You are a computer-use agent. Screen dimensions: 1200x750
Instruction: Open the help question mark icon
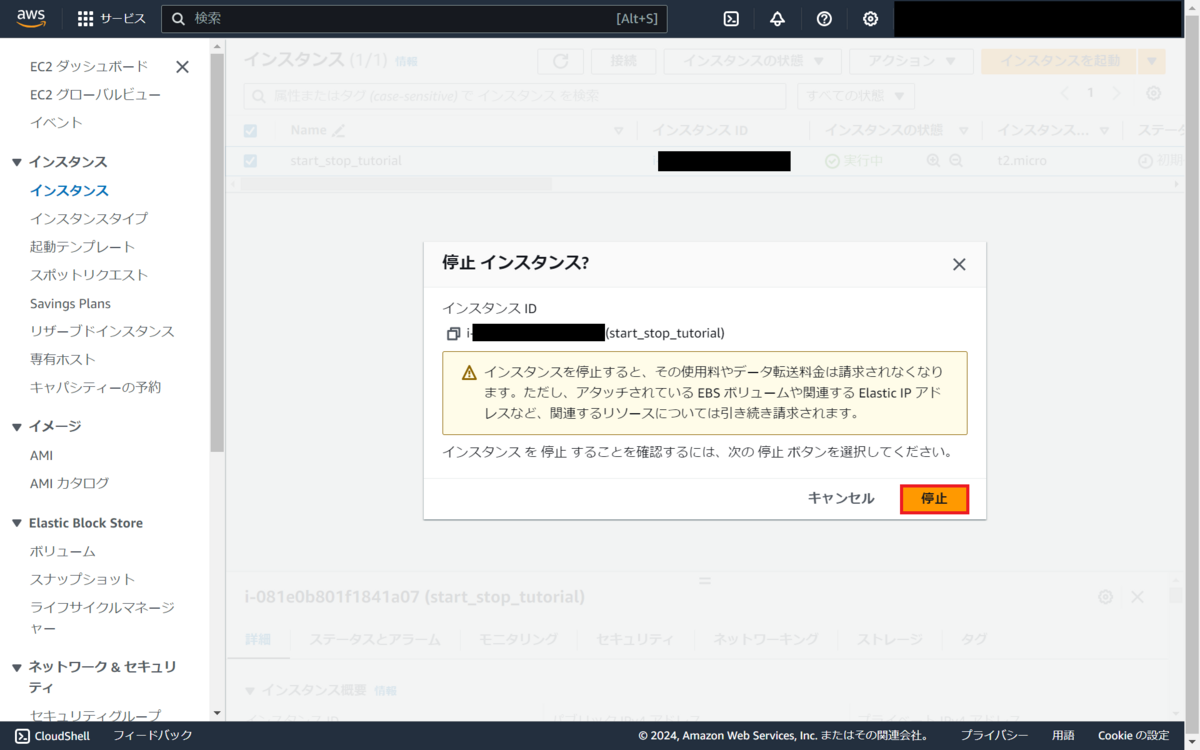pyautogui.click(x=824, y=19)
